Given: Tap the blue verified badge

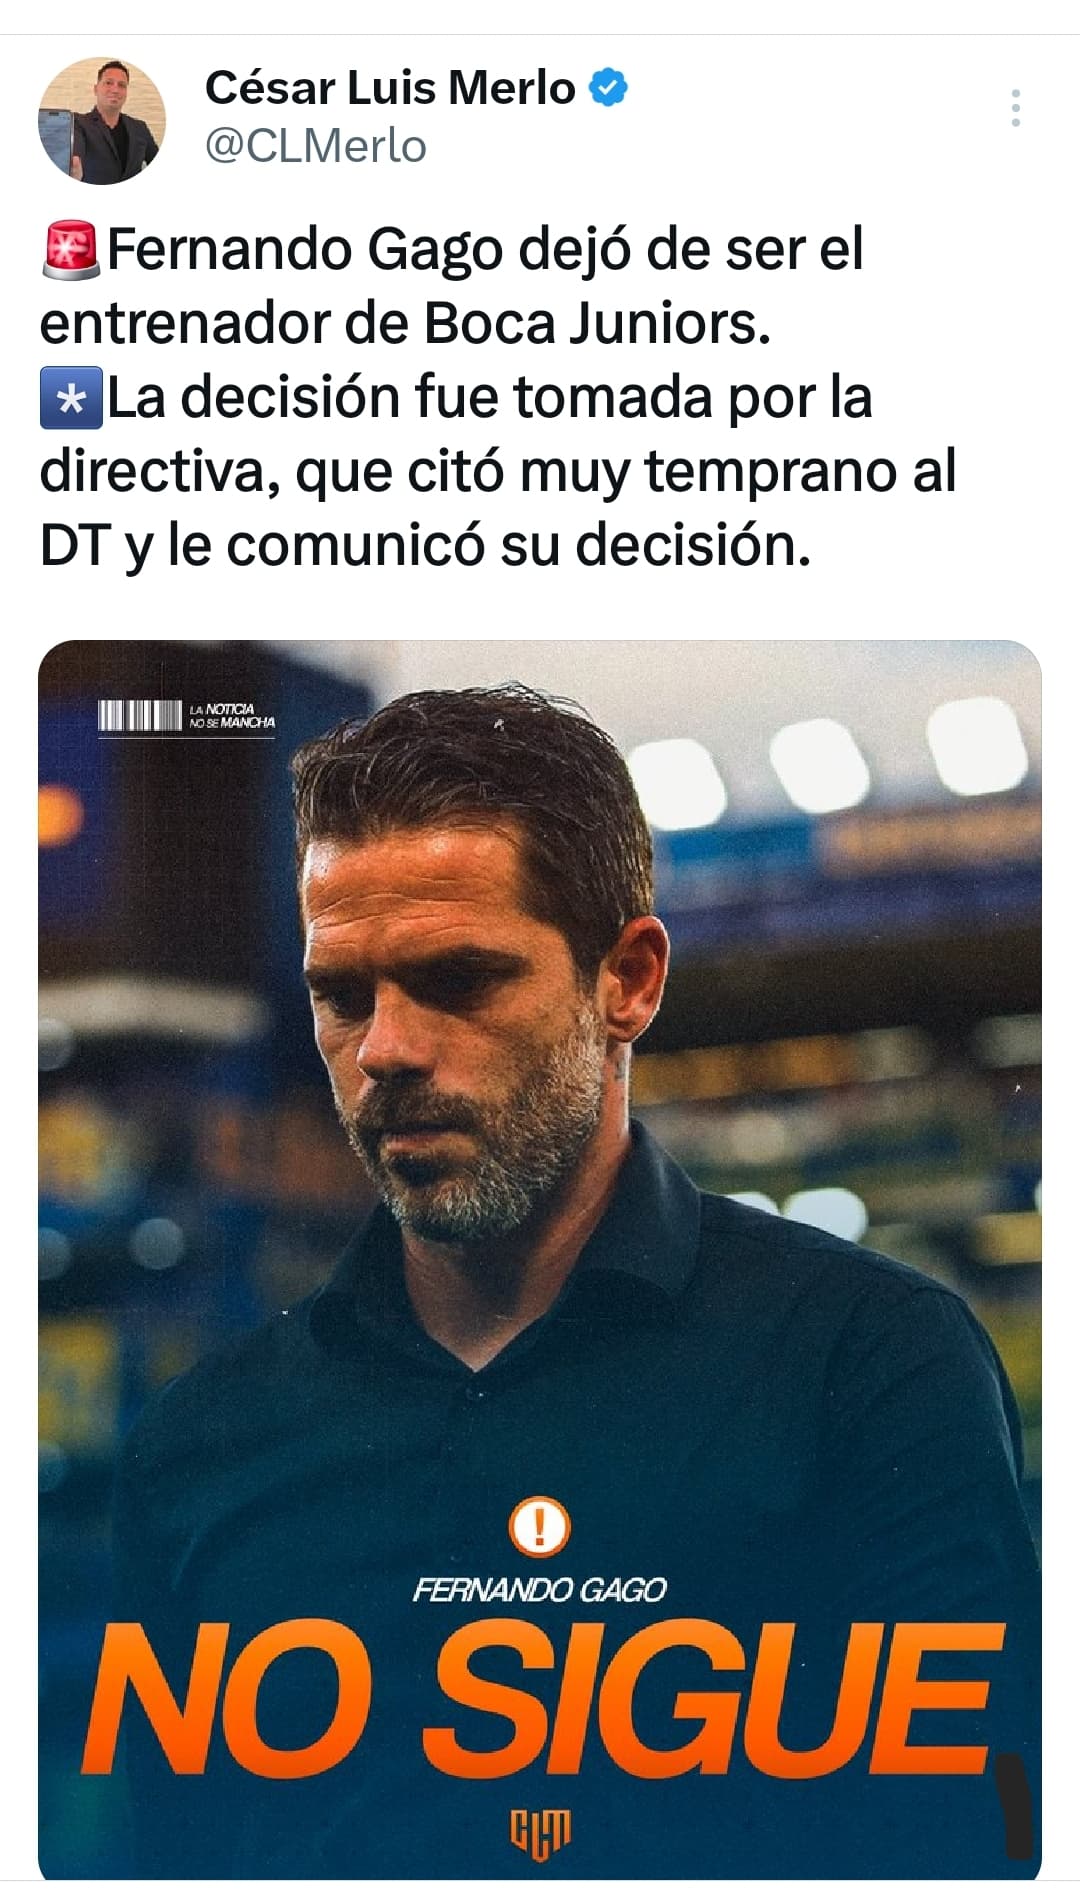Looking at the screenshot, I should click(x=608, y=88).
